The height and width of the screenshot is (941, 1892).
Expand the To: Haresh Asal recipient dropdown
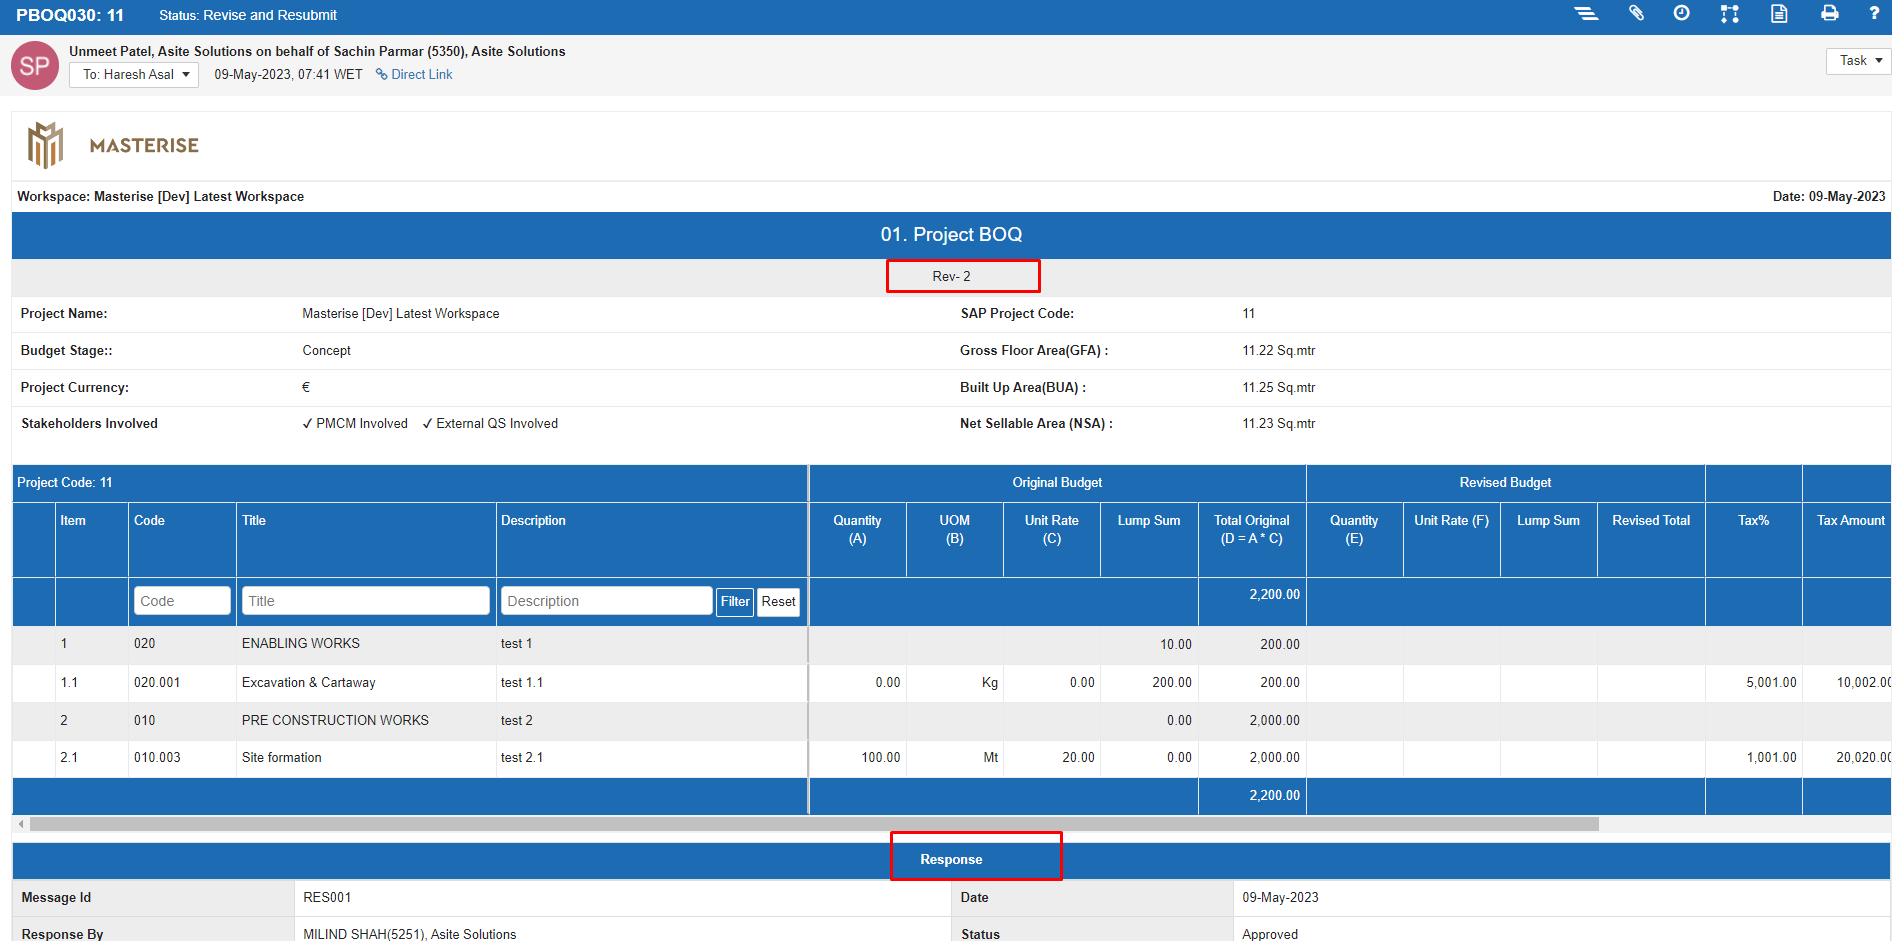click(x=134, y=75)
